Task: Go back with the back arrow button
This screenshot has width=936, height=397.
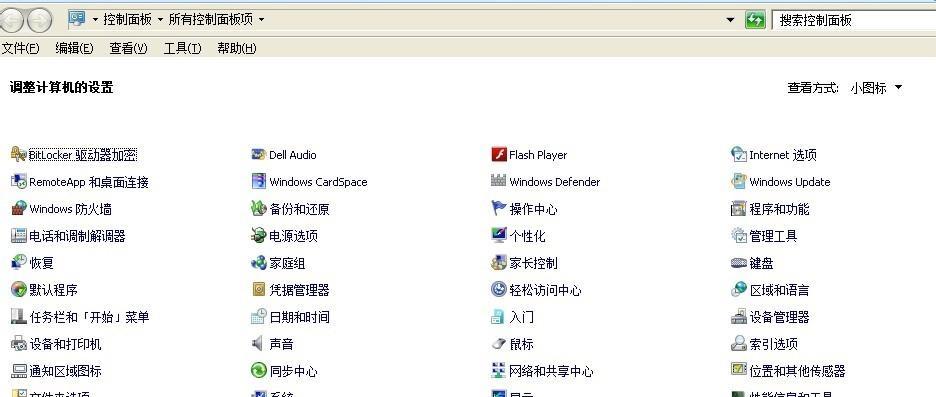Action: tap(12, 21)
